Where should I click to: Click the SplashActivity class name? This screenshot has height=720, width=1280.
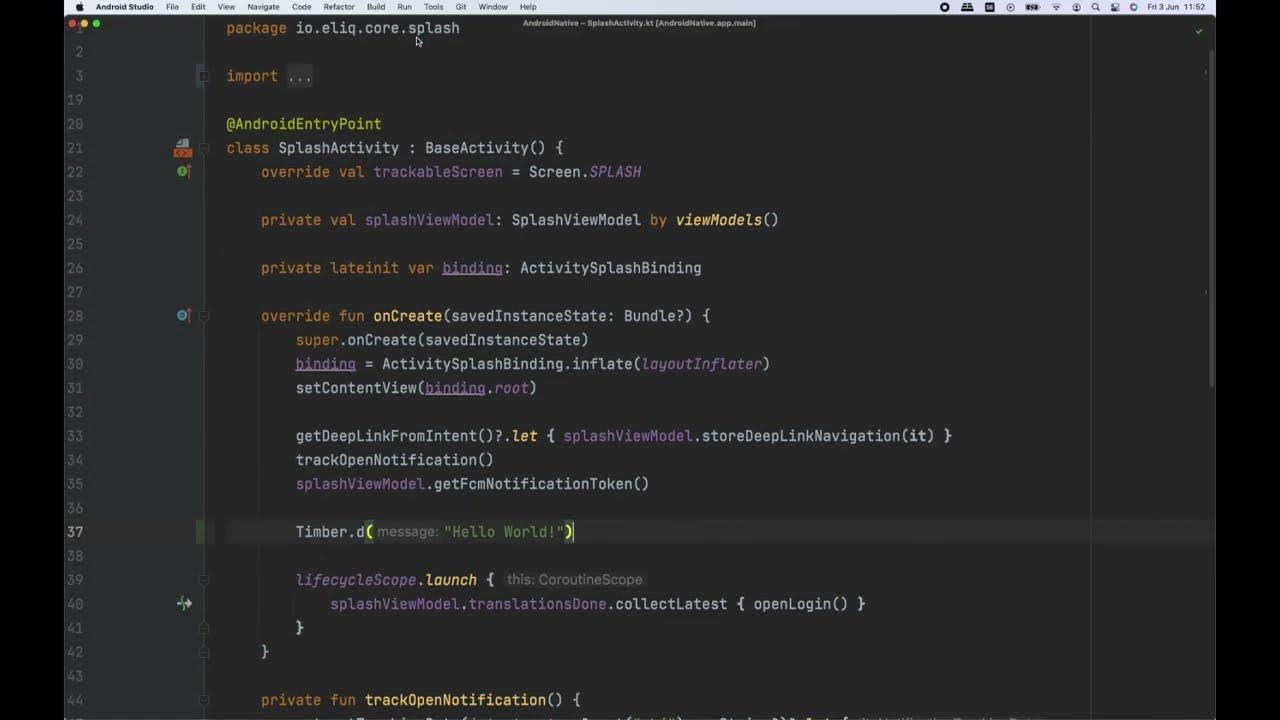tap(339, 148)
